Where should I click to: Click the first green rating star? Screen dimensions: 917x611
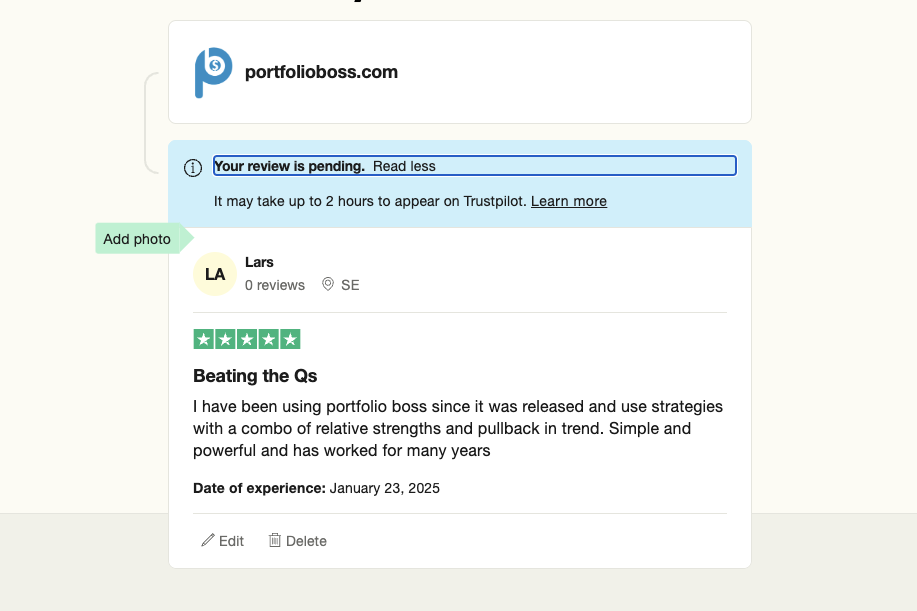point(203,340)
